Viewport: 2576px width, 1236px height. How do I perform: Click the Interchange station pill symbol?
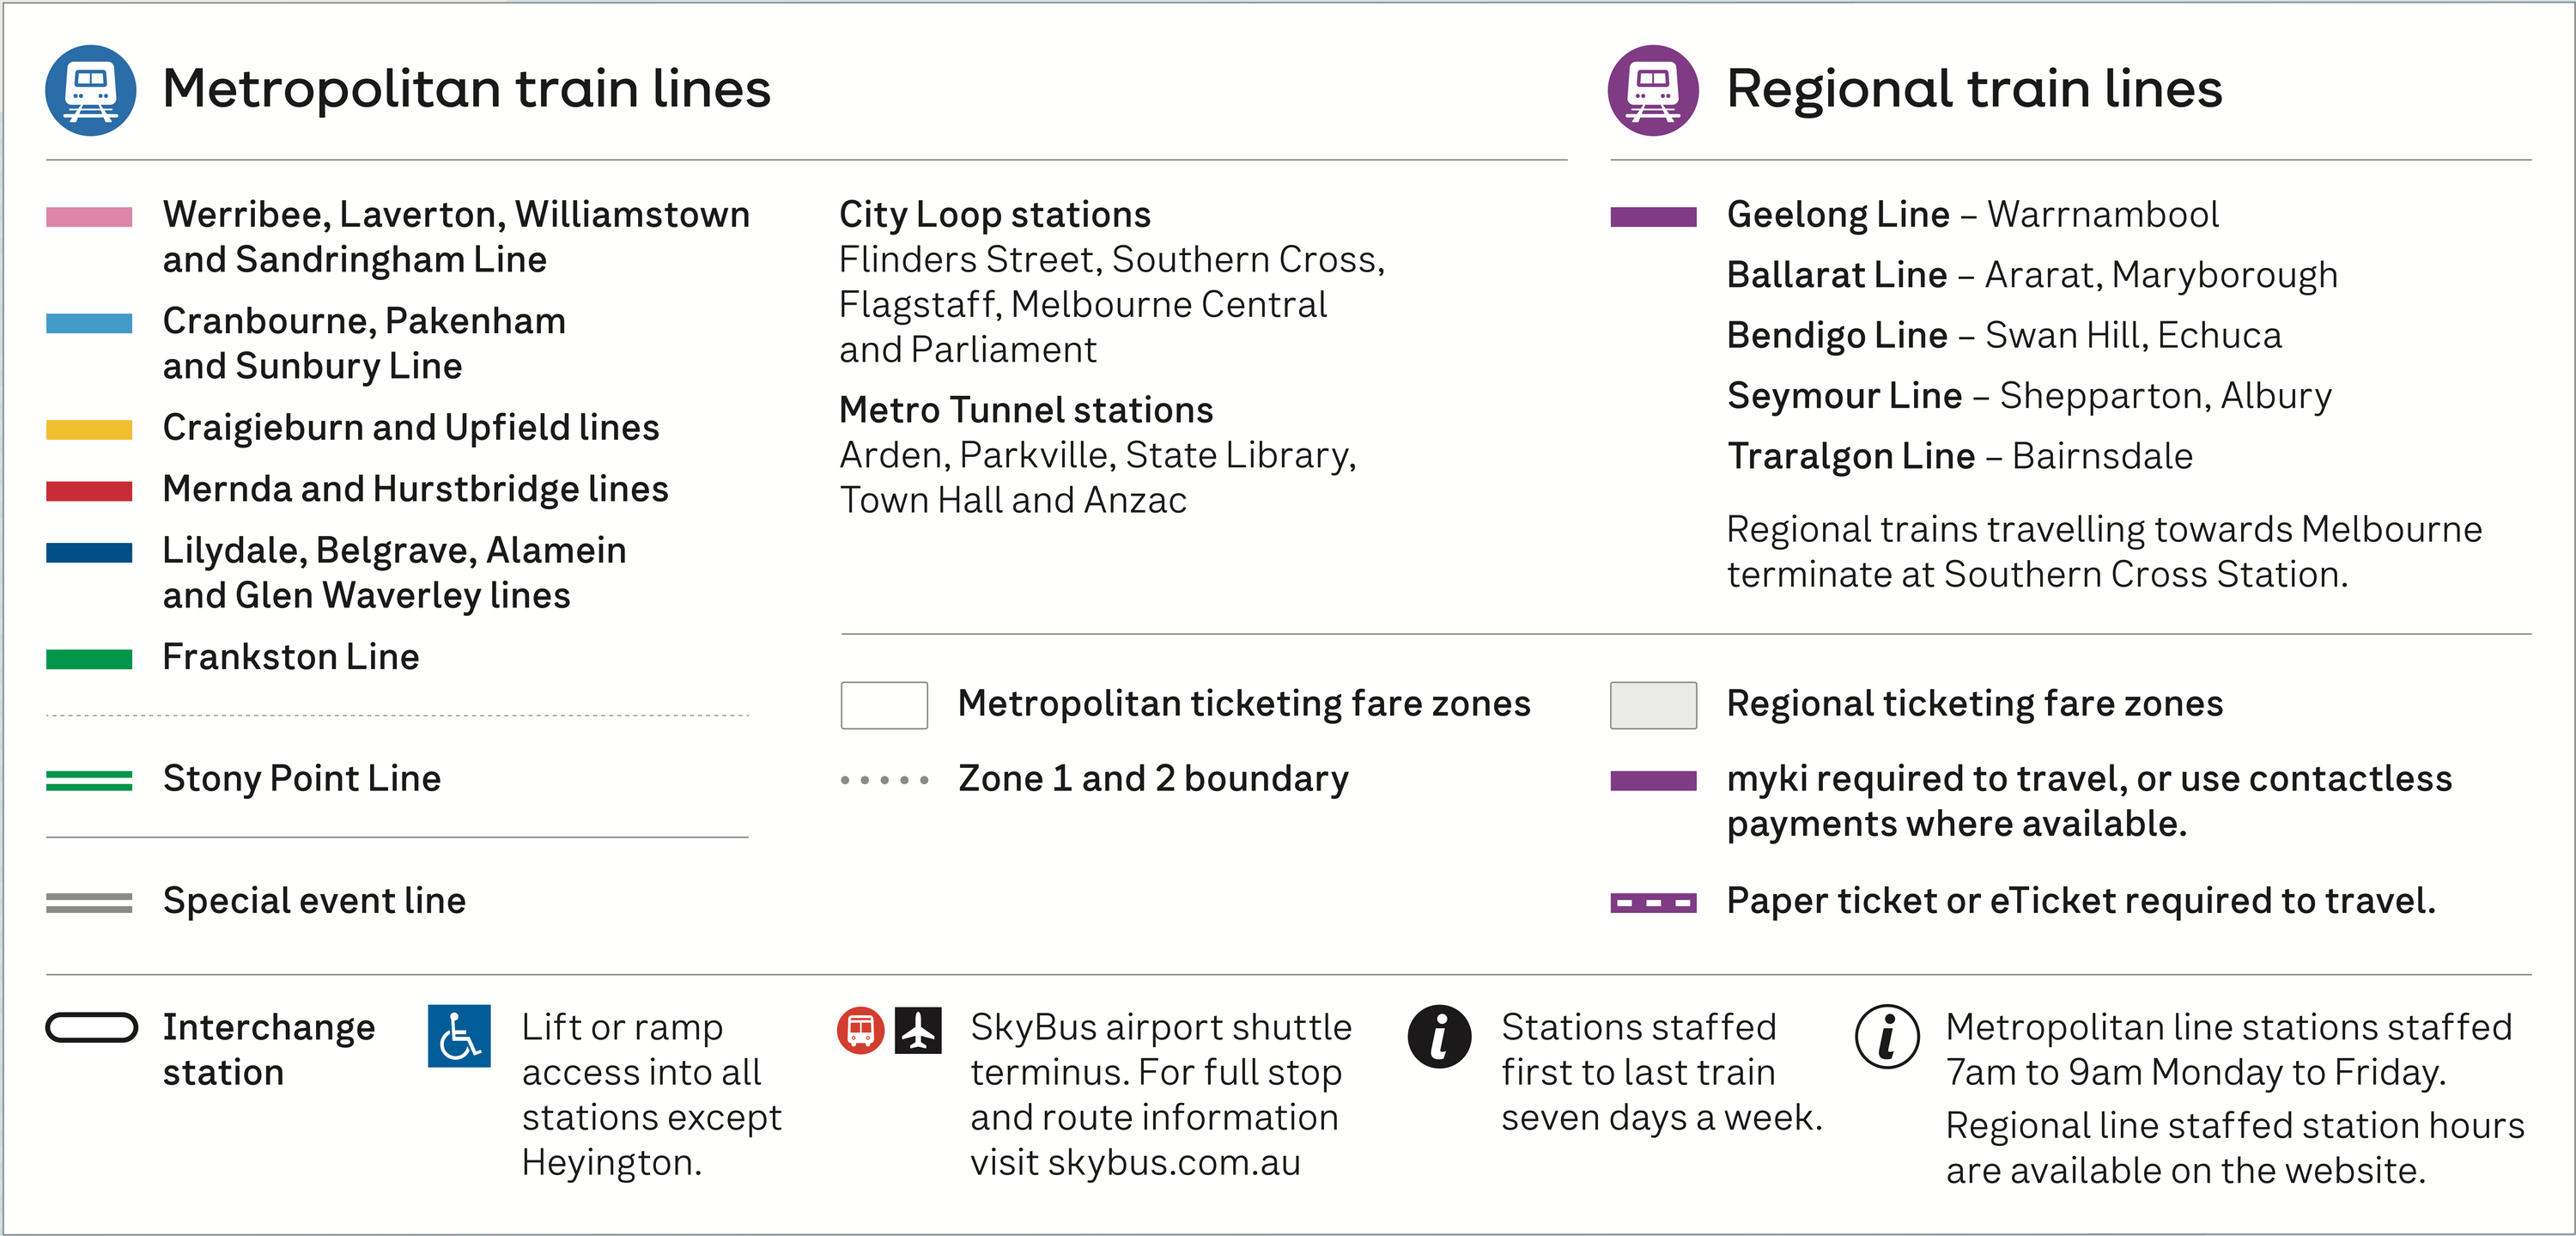click(x=92, y=1027)
